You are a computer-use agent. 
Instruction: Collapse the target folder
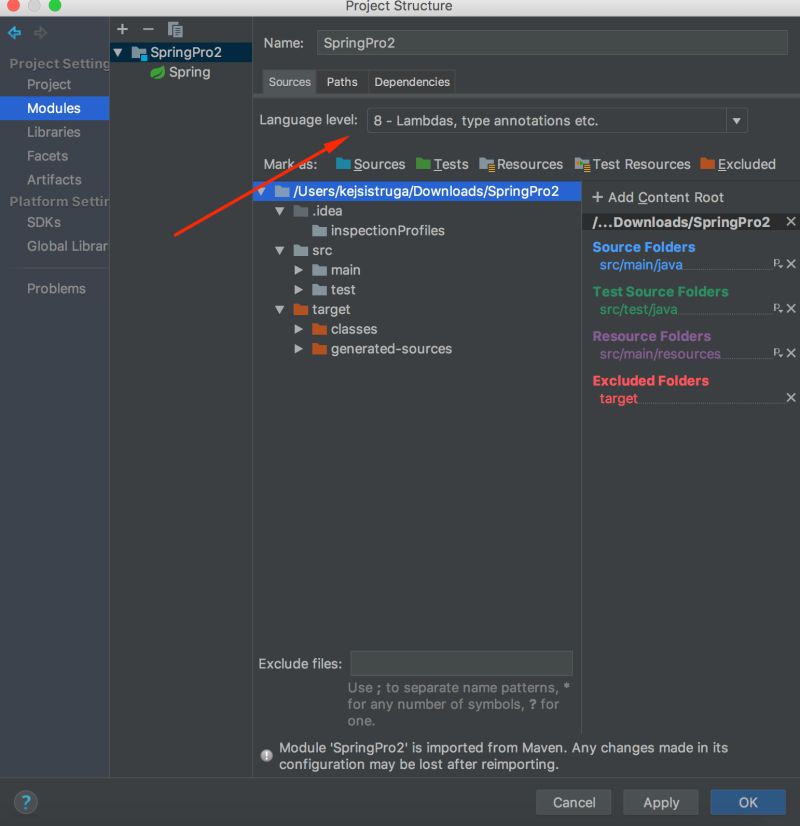tap(280, 310)
